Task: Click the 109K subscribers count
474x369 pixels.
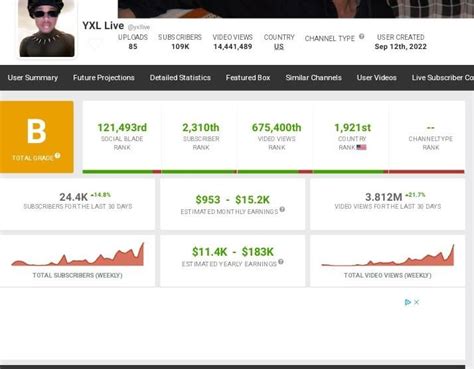Action: pos(180,47)
